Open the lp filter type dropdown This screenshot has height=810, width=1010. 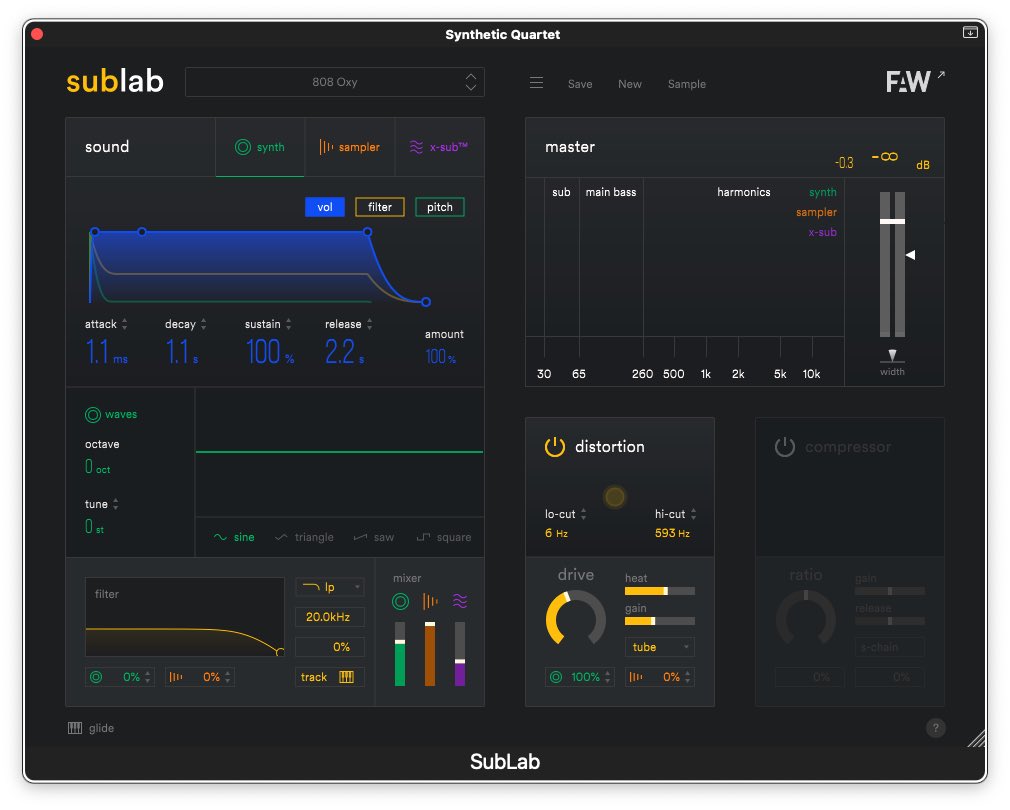(330, 587)
